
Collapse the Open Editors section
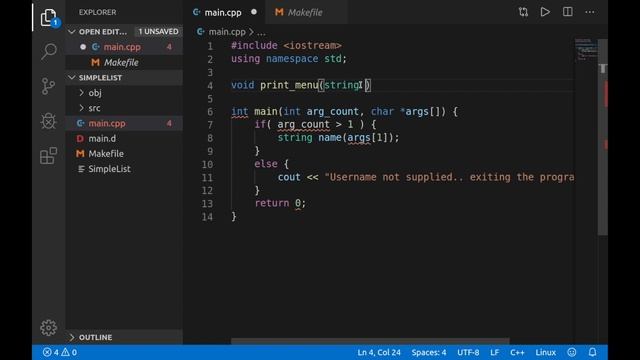[72, 31]
